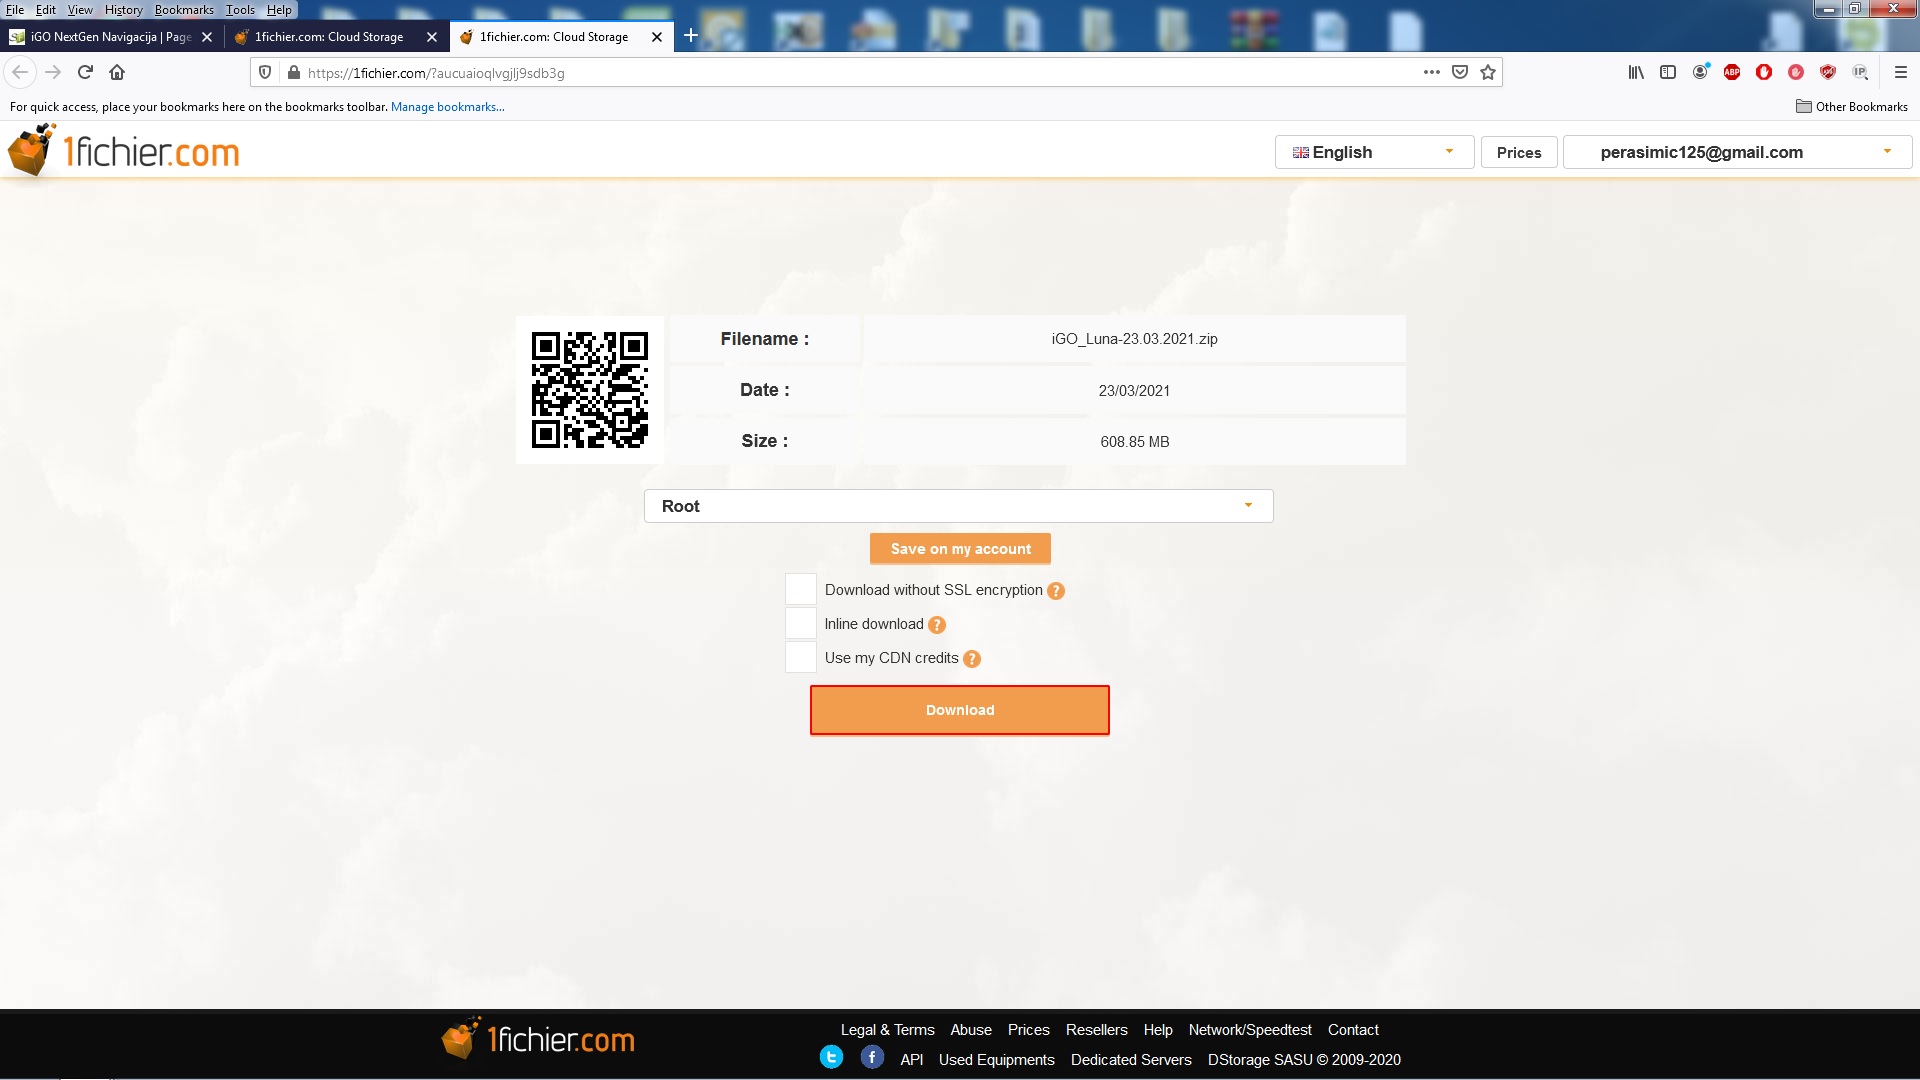This screenshot has width=1920, height=1080.
Task: Open the Firefox account icon
Action: [x=1700, y=72]
